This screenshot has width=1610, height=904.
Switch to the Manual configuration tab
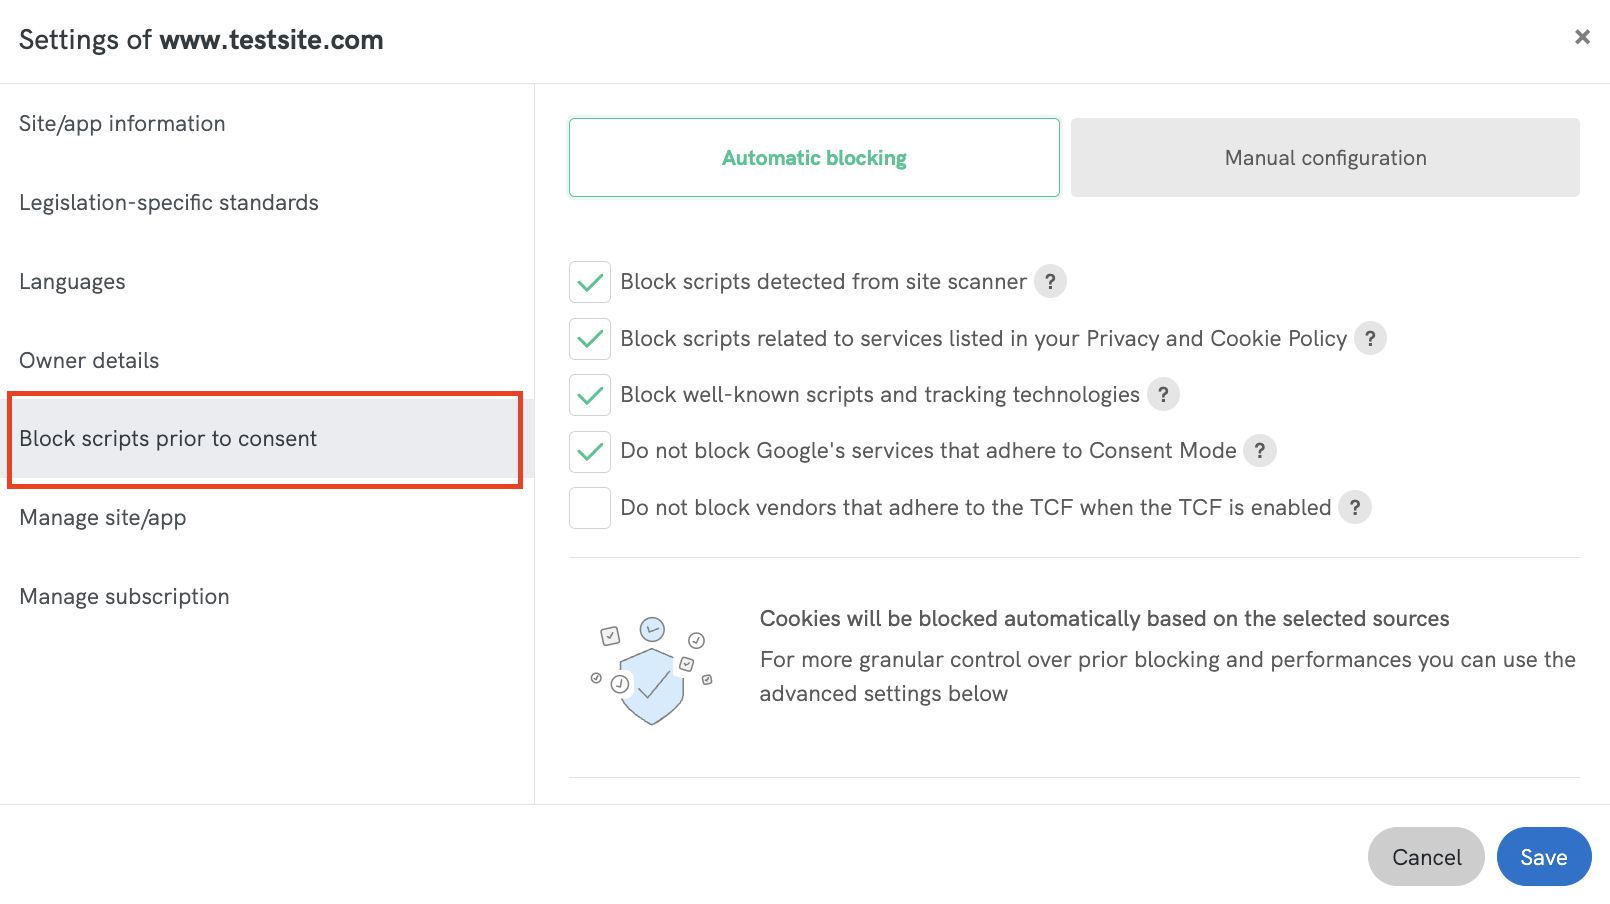[x=1325, y=157]
